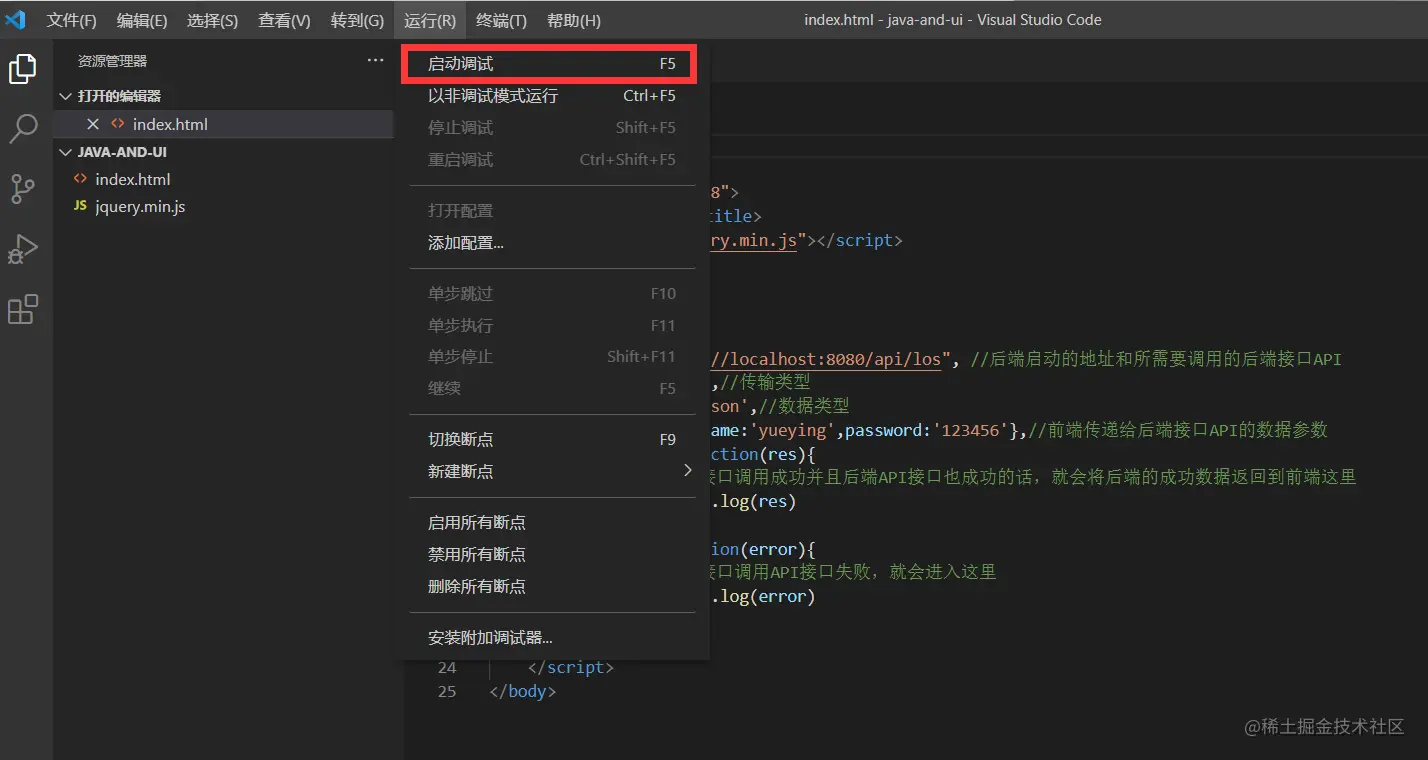This screenshot has height=760, width=1428.
Task: Open the 帮助(H) menu
Action: tap(574, 20)
